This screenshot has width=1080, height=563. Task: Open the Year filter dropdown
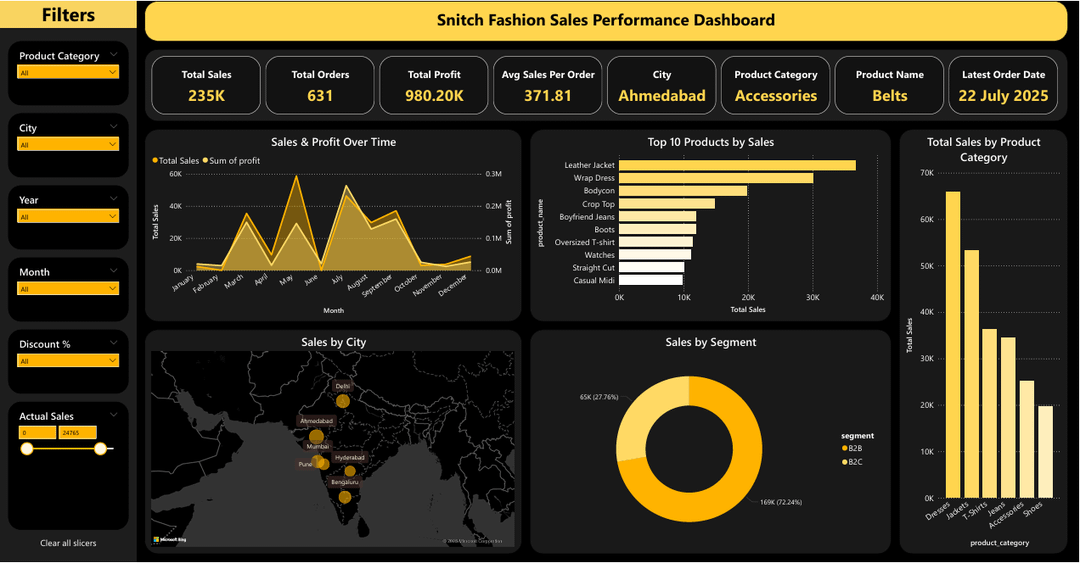[68, 216]
